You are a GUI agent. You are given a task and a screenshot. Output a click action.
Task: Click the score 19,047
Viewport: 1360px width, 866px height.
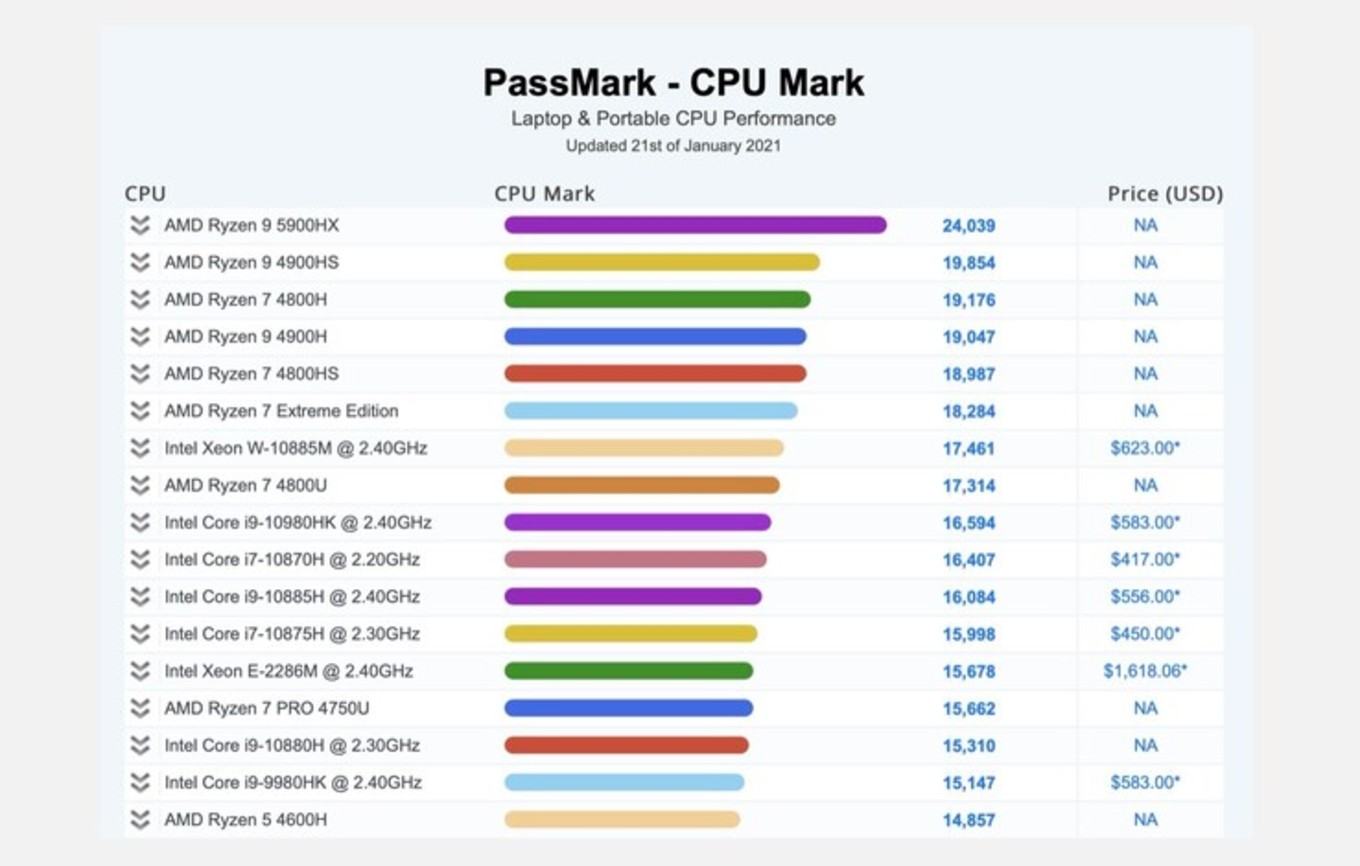[969, 337]
